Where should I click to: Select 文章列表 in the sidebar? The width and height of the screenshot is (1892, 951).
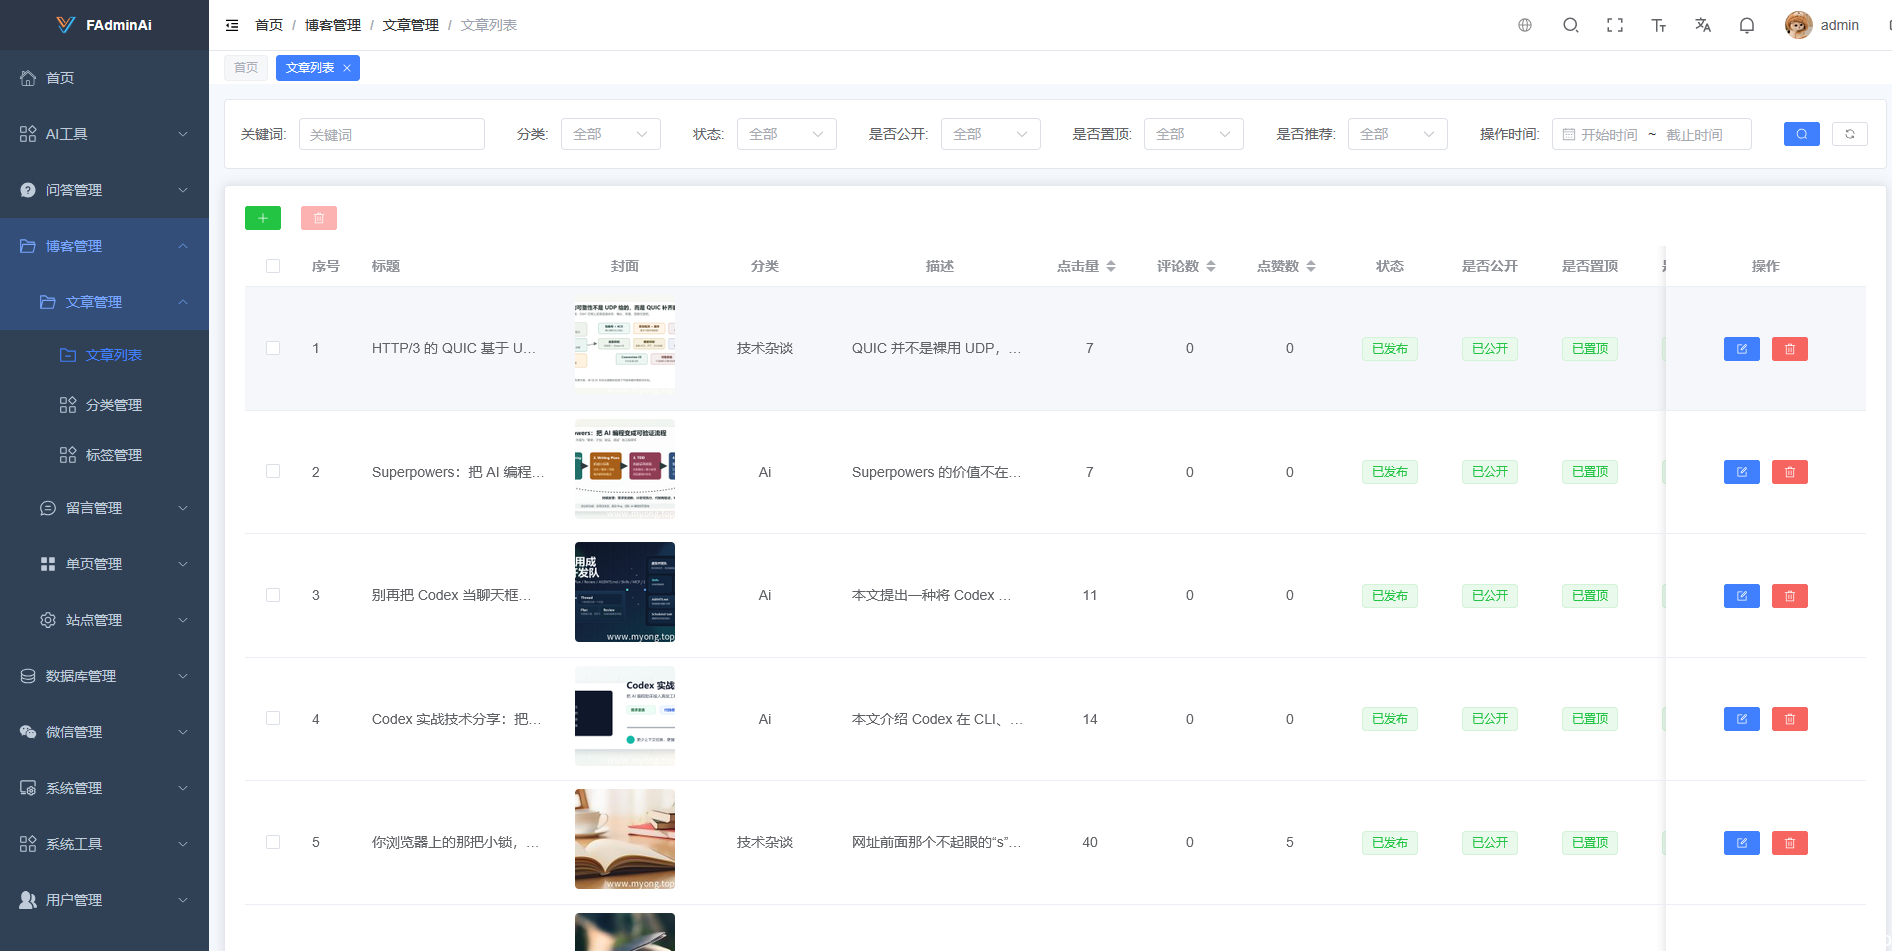(104, 355)
